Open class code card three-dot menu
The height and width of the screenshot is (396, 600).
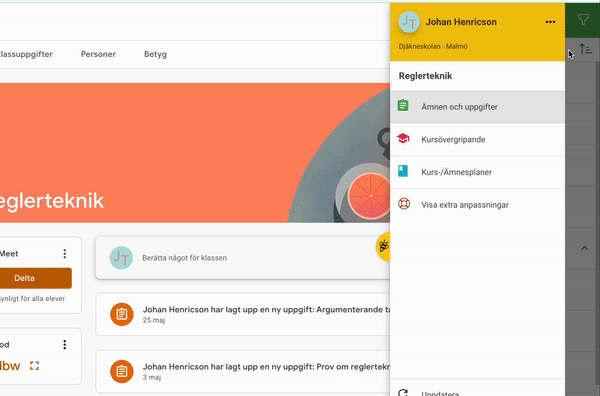tap(65, 345)
